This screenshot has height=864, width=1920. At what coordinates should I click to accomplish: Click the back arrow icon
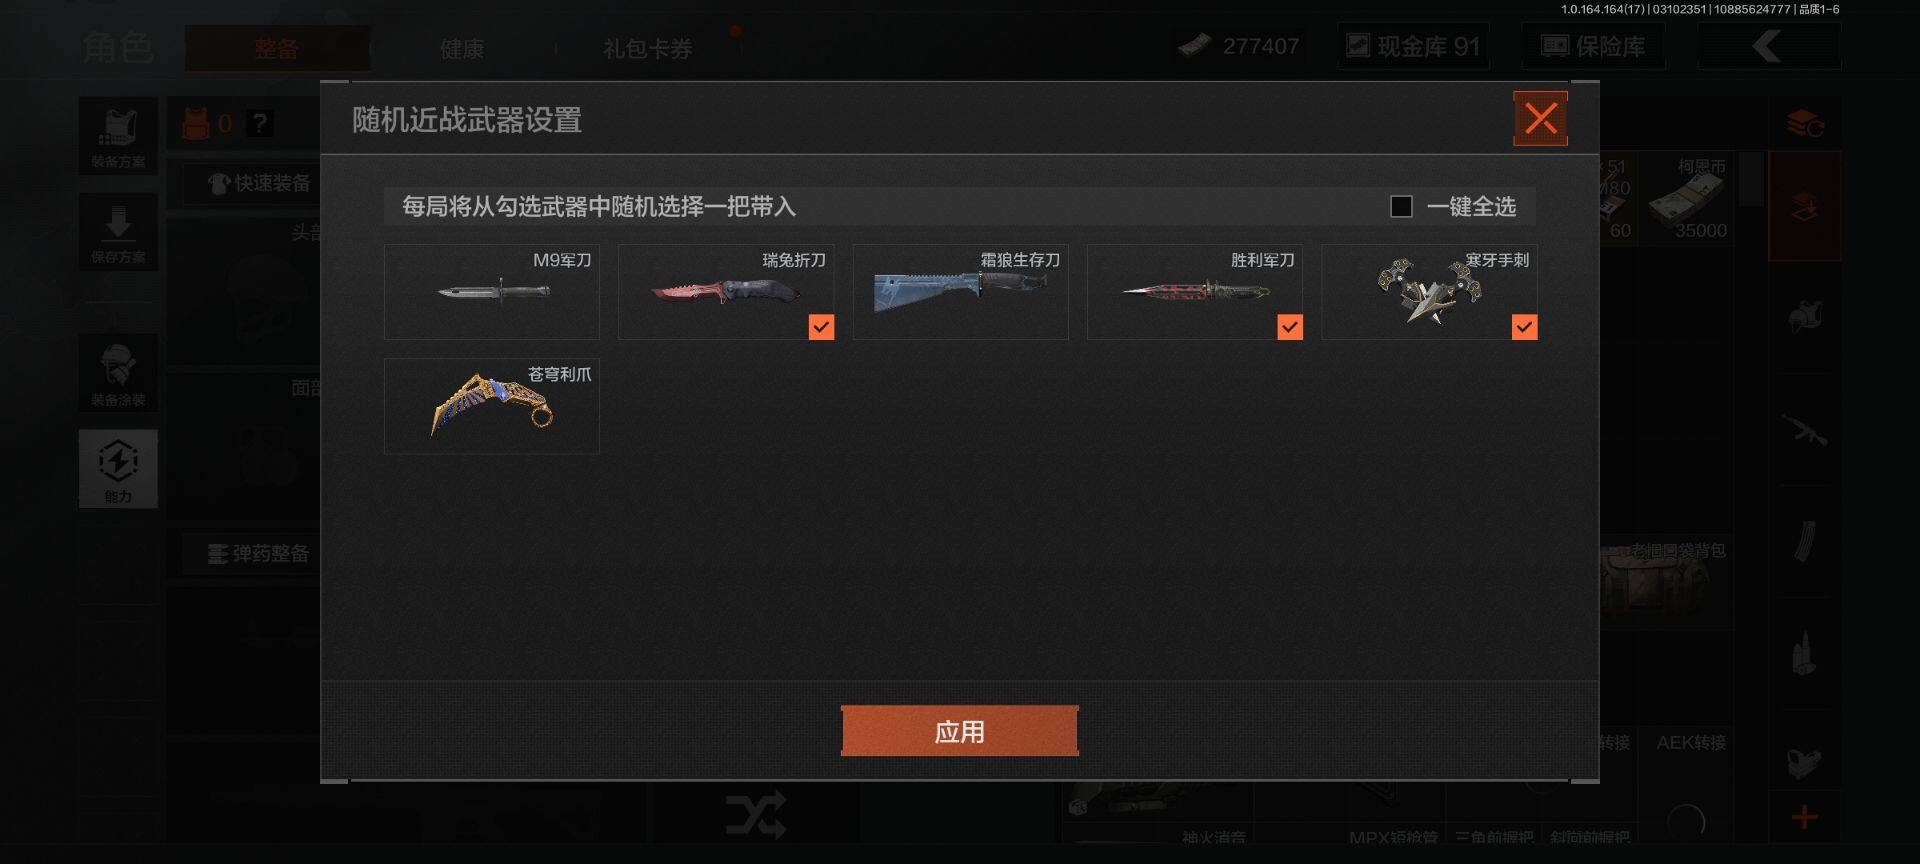1768,46
